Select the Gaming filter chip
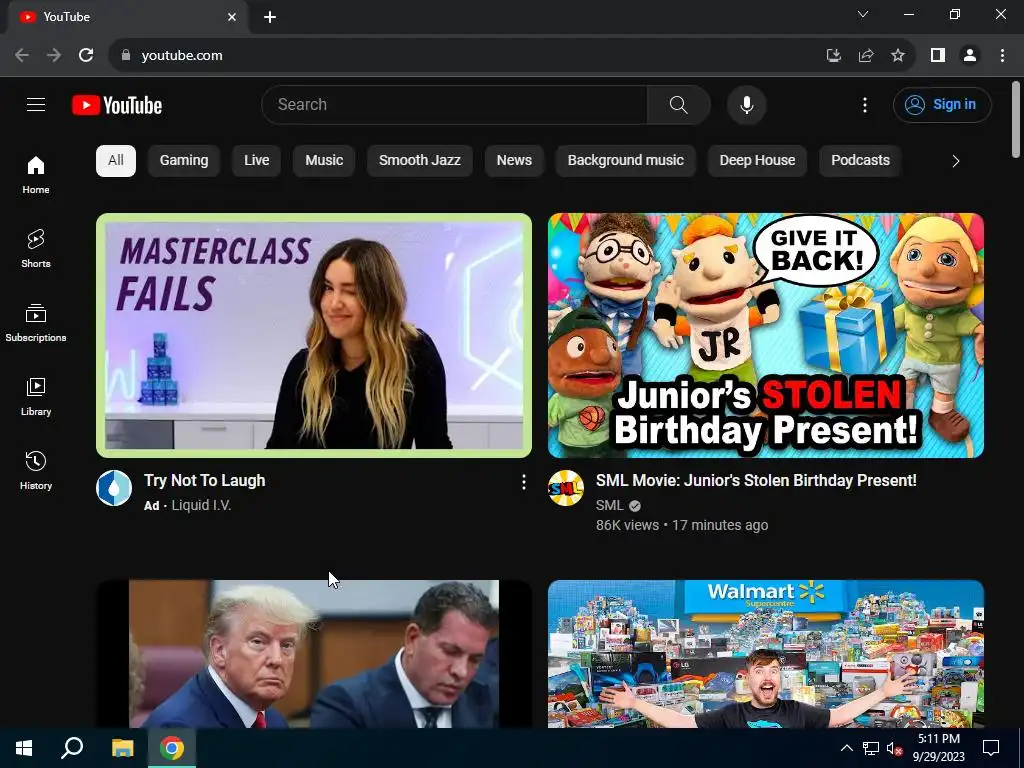1024x768 pixels. tap(184, 161)
